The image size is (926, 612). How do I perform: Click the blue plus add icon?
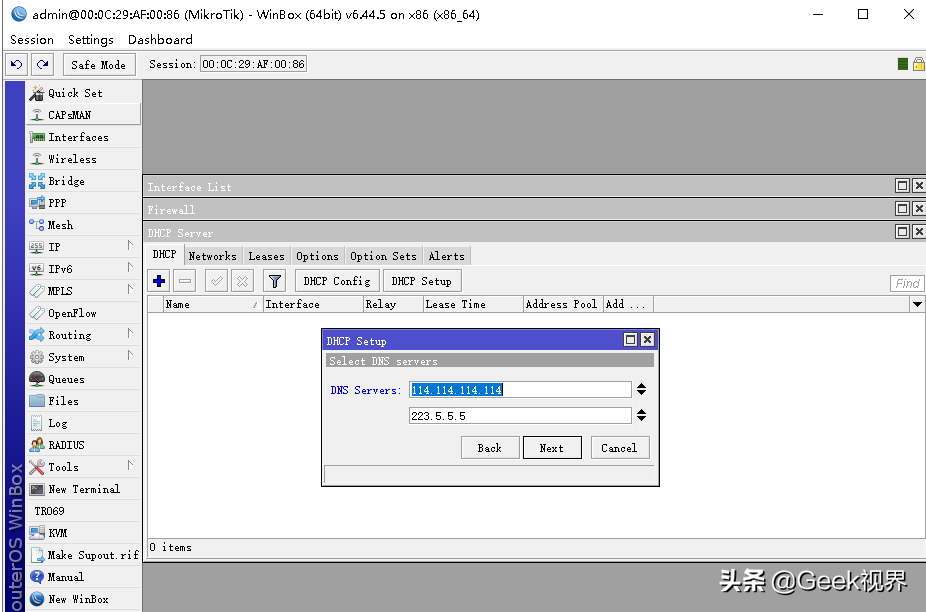pyautogui.click(x=159, y=281)
